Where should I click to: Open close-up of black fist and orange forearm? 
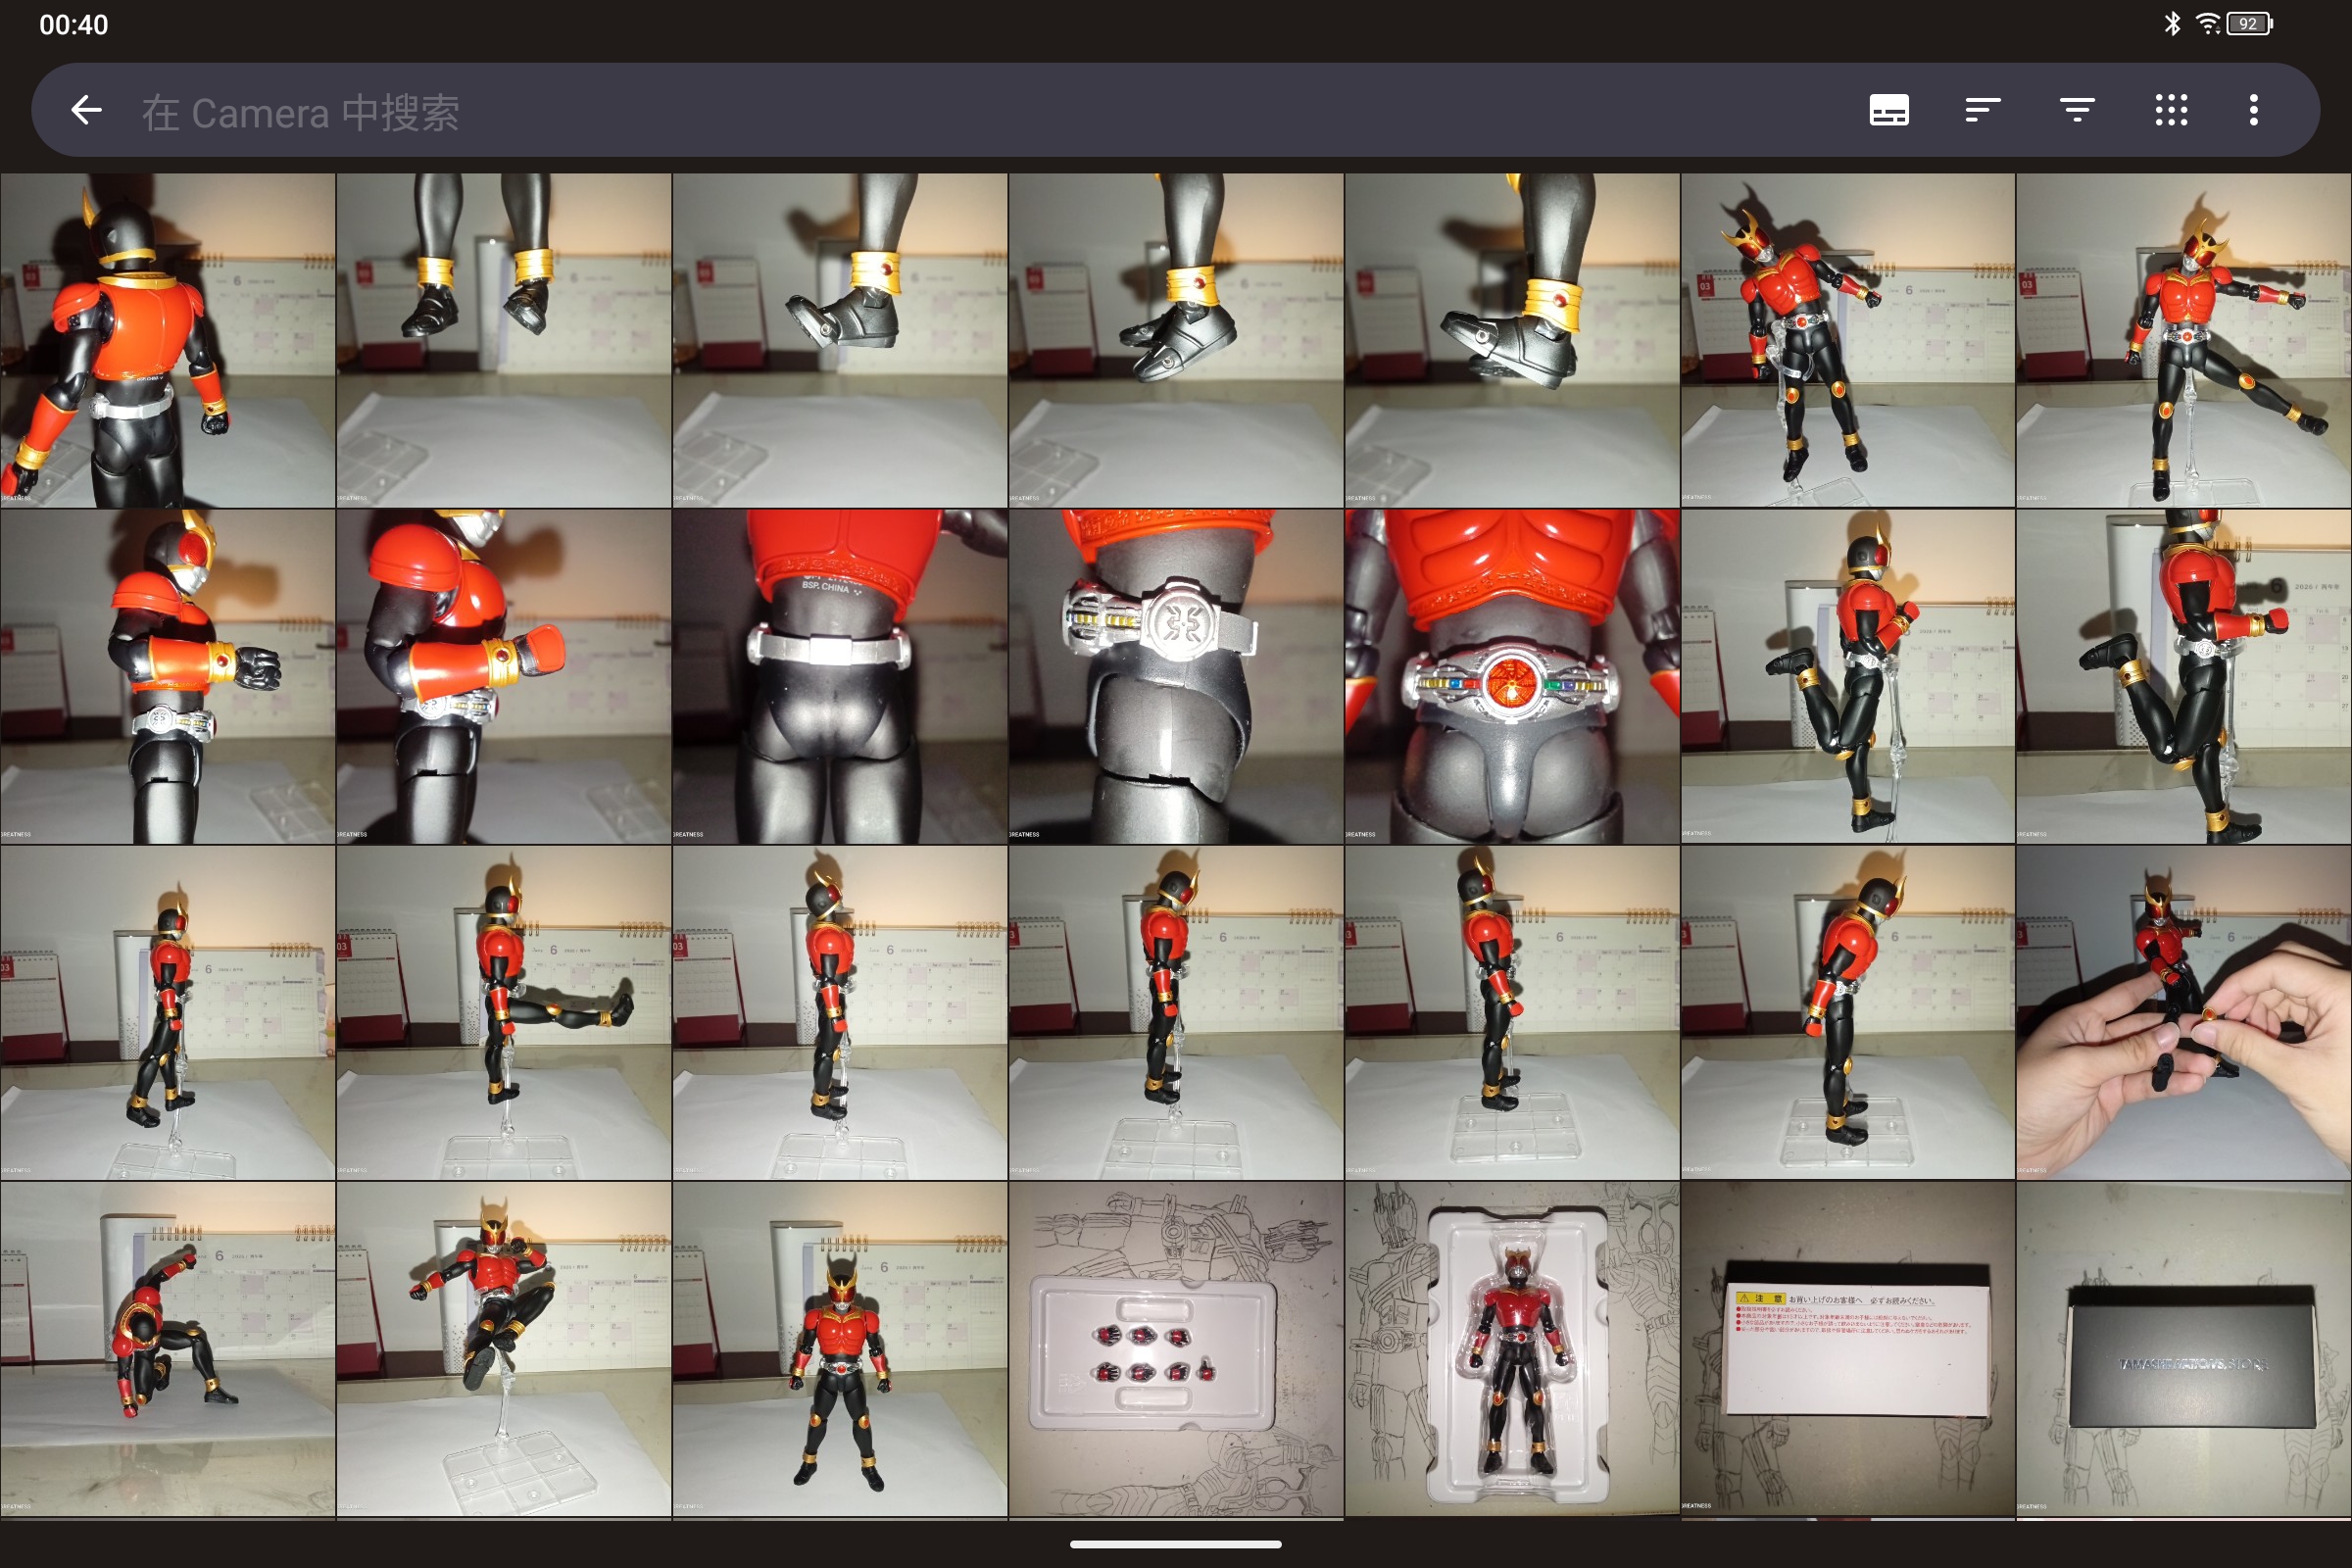[168, 677]
